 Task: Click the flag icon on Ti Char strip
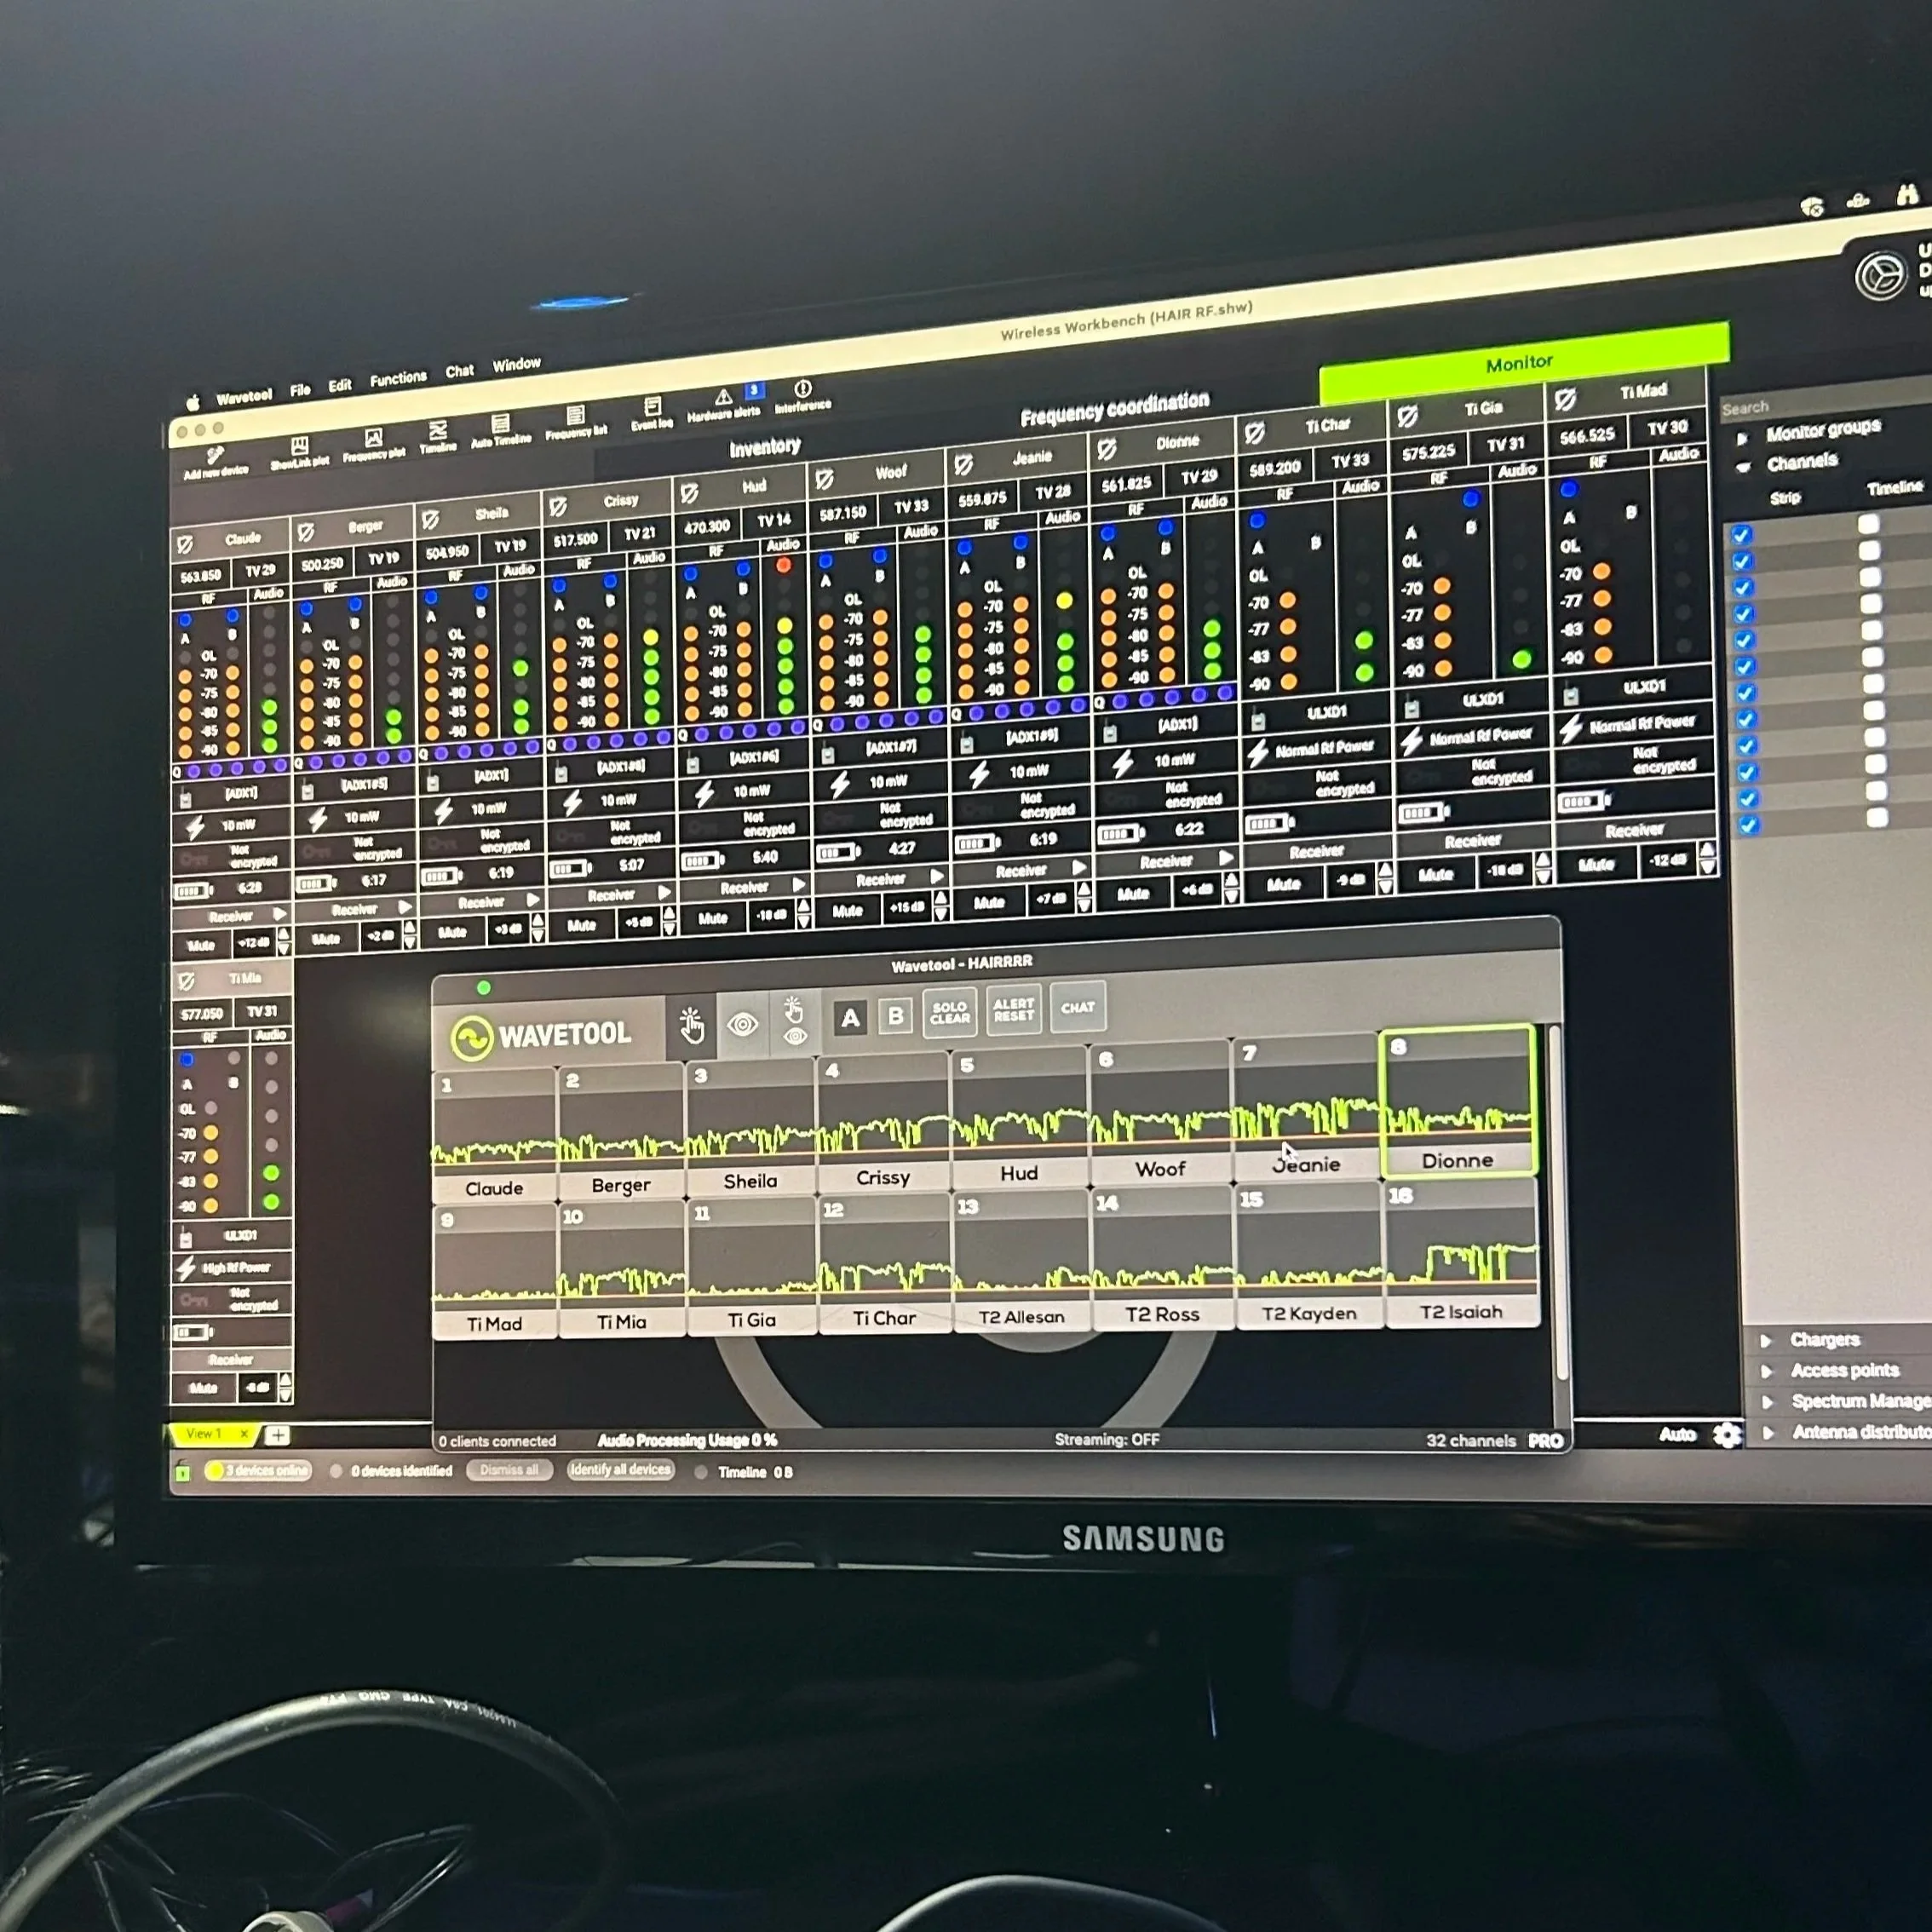point(1254,433)
